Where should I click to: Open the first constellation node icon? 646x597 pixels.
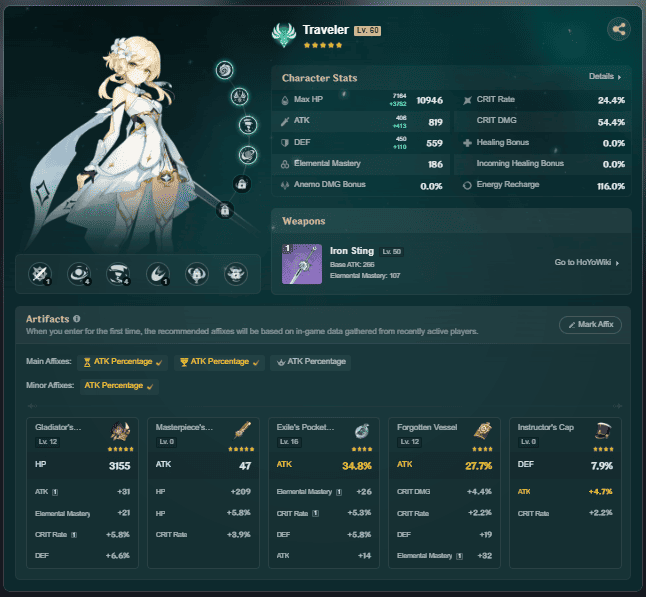point(225,70)
